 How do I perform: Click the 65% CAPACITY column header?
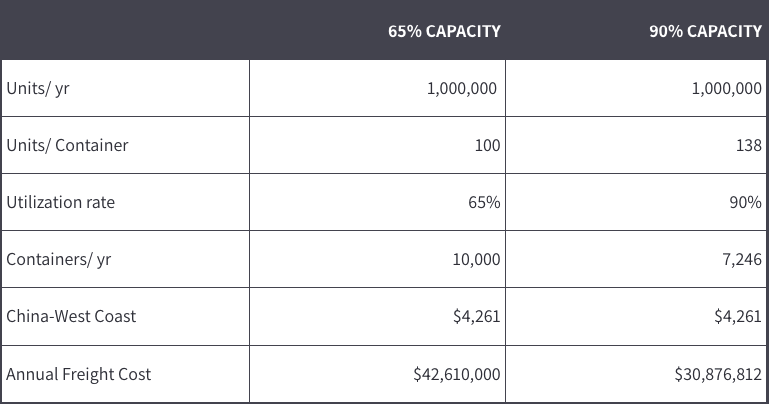click(x=444, y=31)
